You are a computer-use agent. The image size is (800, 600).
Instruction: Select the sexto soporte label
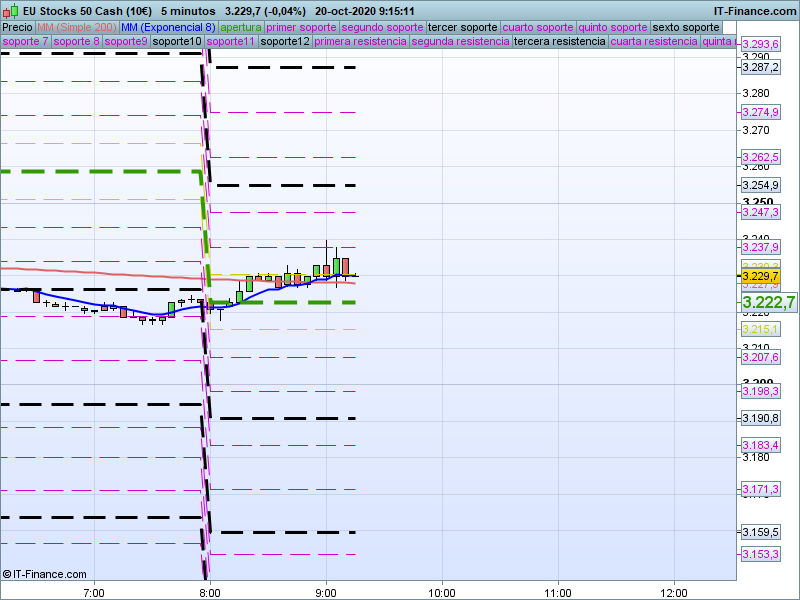pos(686,28)
